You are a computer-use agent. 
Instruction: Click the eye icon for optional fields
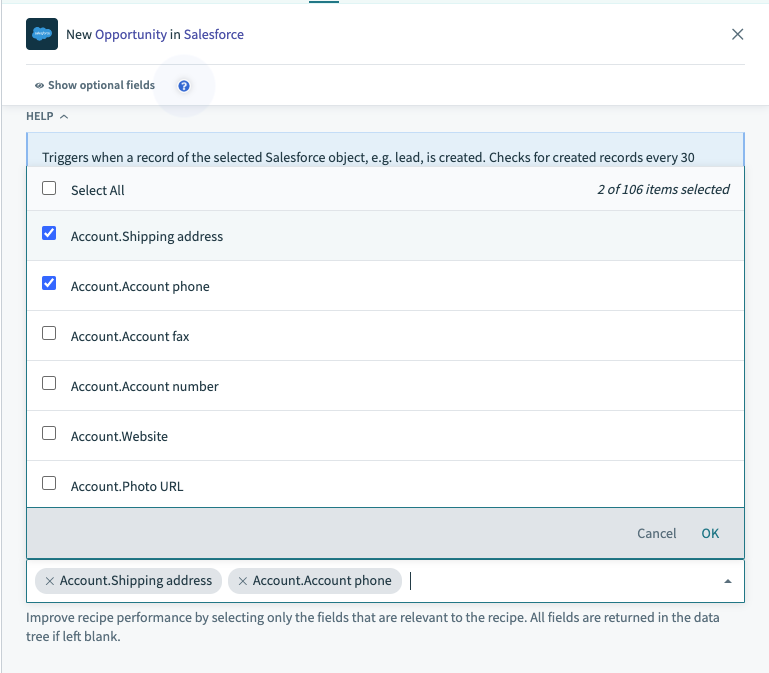[x=39, y=86]
